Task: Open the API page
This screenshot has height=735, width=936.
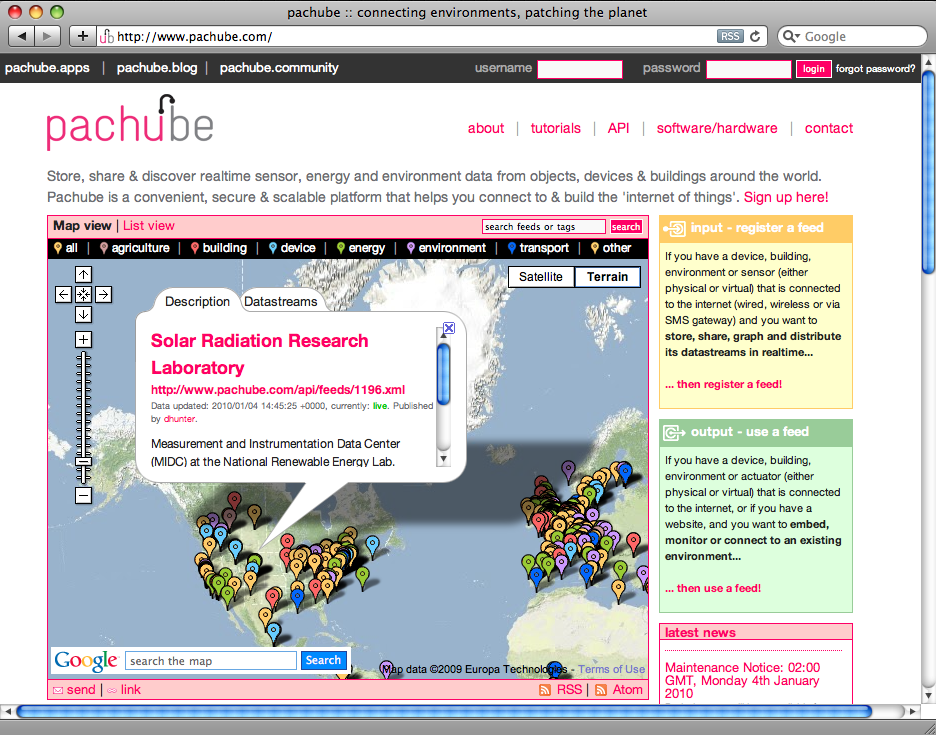Action: [x=618, y=128]
